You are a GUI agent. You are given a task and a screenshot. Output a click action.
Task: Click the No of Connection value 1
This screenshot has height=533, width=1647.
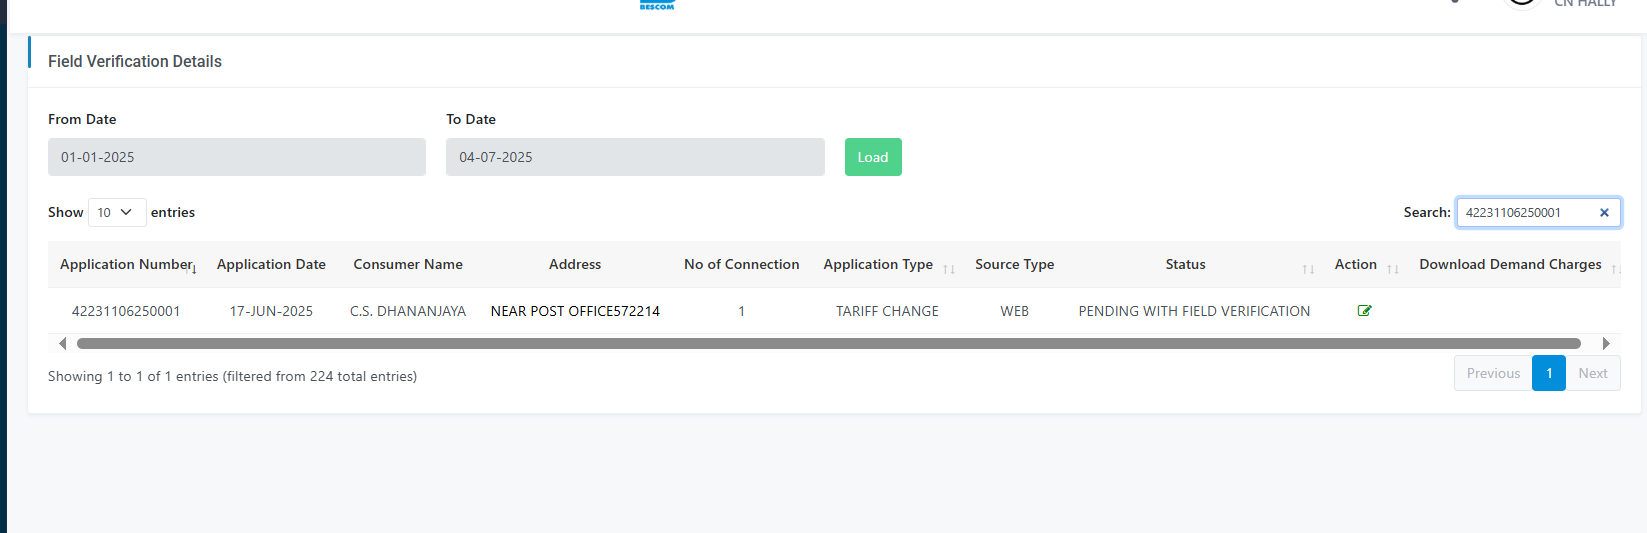(742, 312)
